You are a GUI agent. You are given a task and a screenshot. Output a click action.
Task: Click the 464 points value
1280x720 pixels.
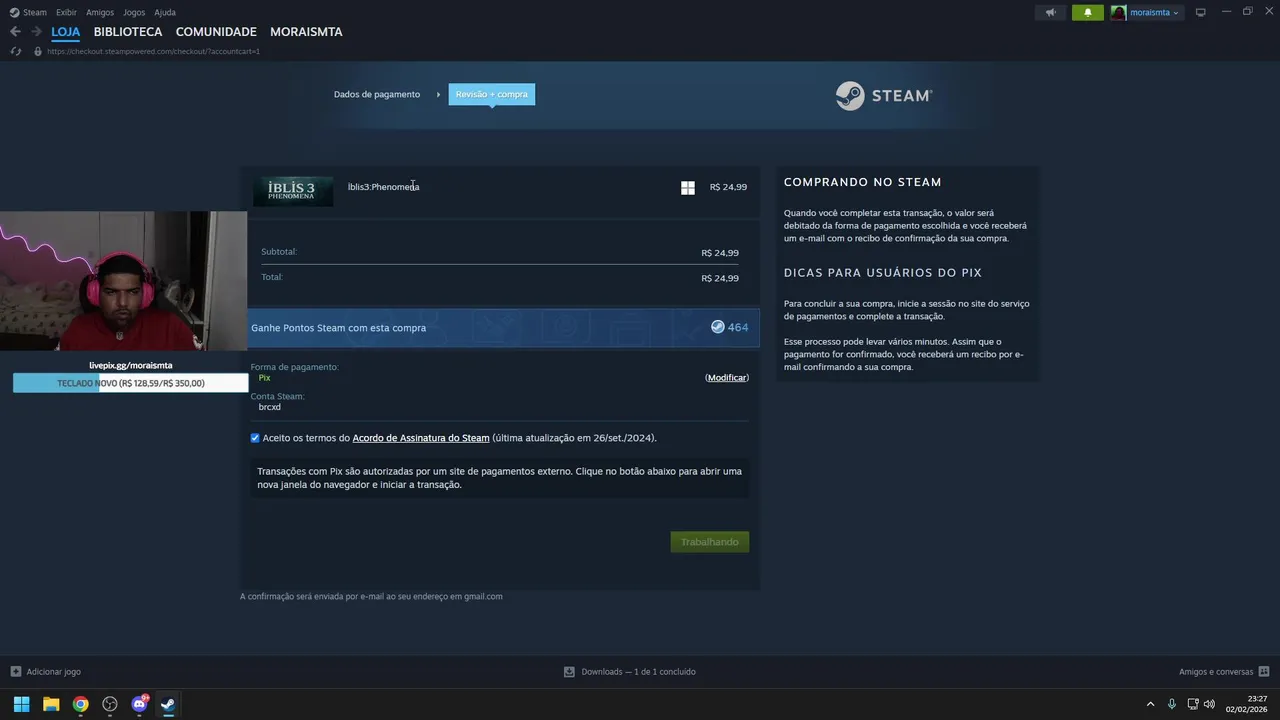[x=738, y=327]
